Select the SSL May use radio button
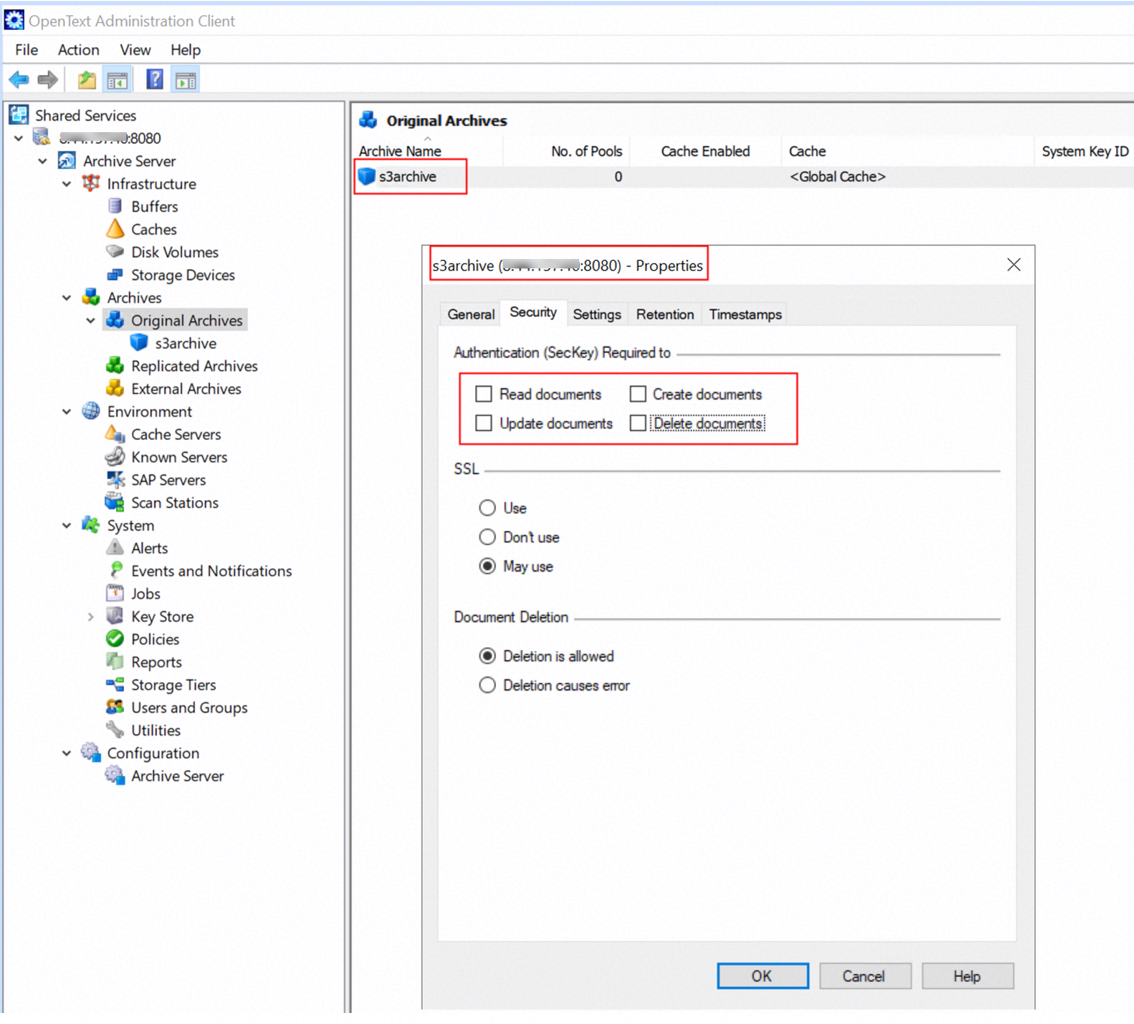The image size is (1134, 1024). coord(487,566)
